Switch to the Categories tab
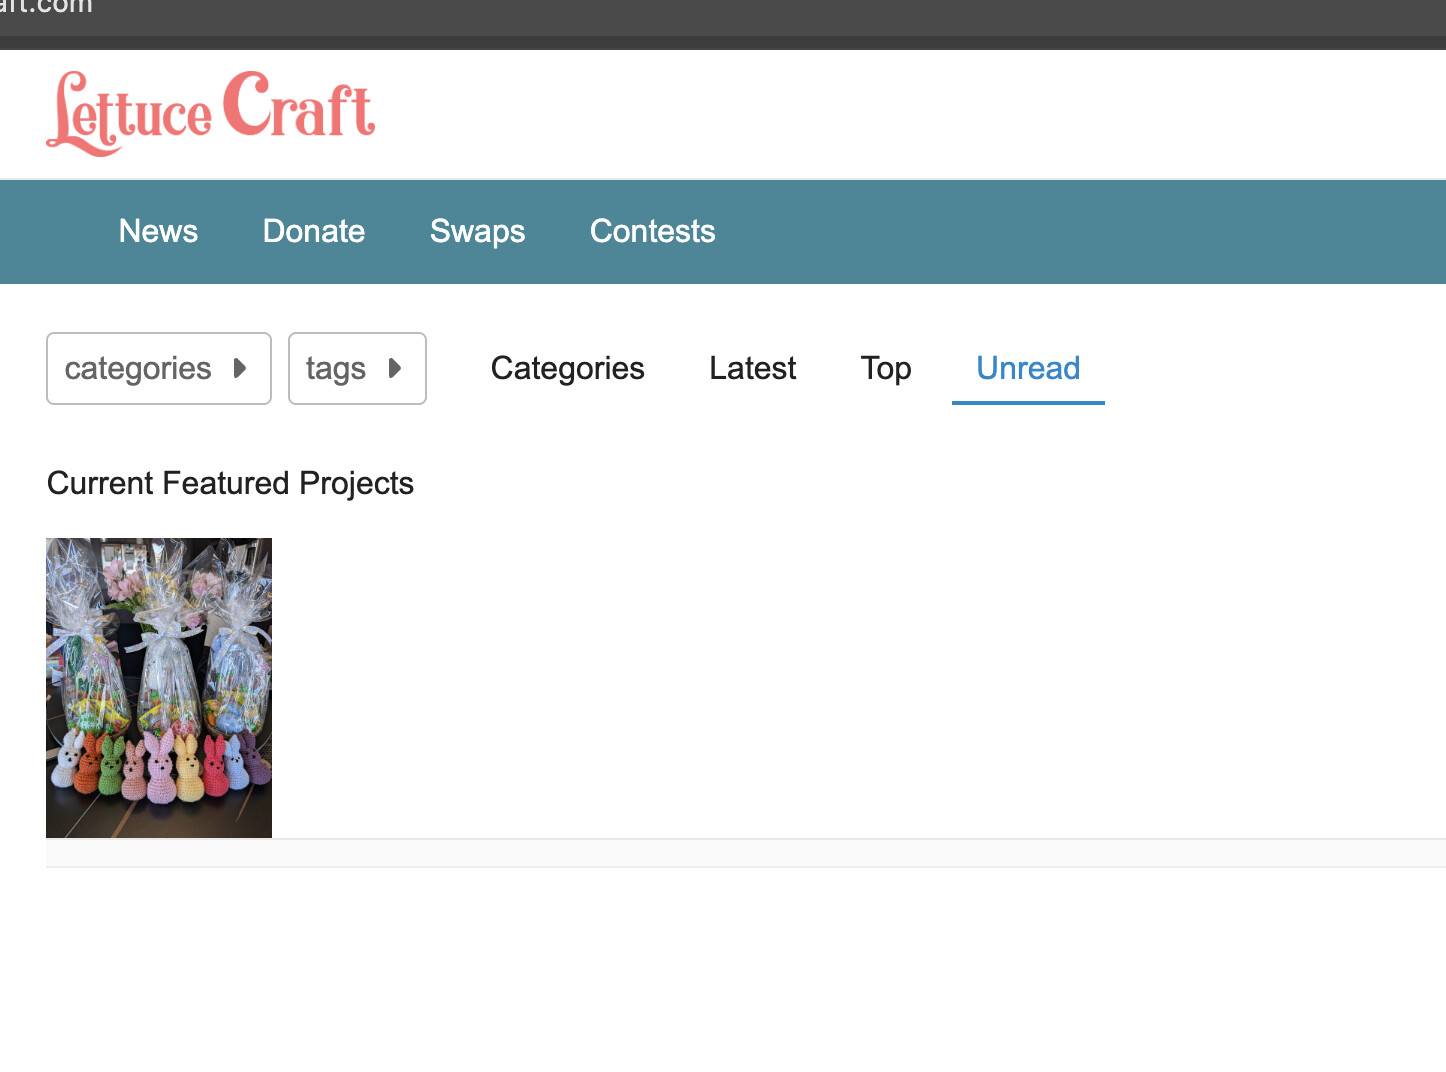The image size is (1446, 1072). coord(567,368)
